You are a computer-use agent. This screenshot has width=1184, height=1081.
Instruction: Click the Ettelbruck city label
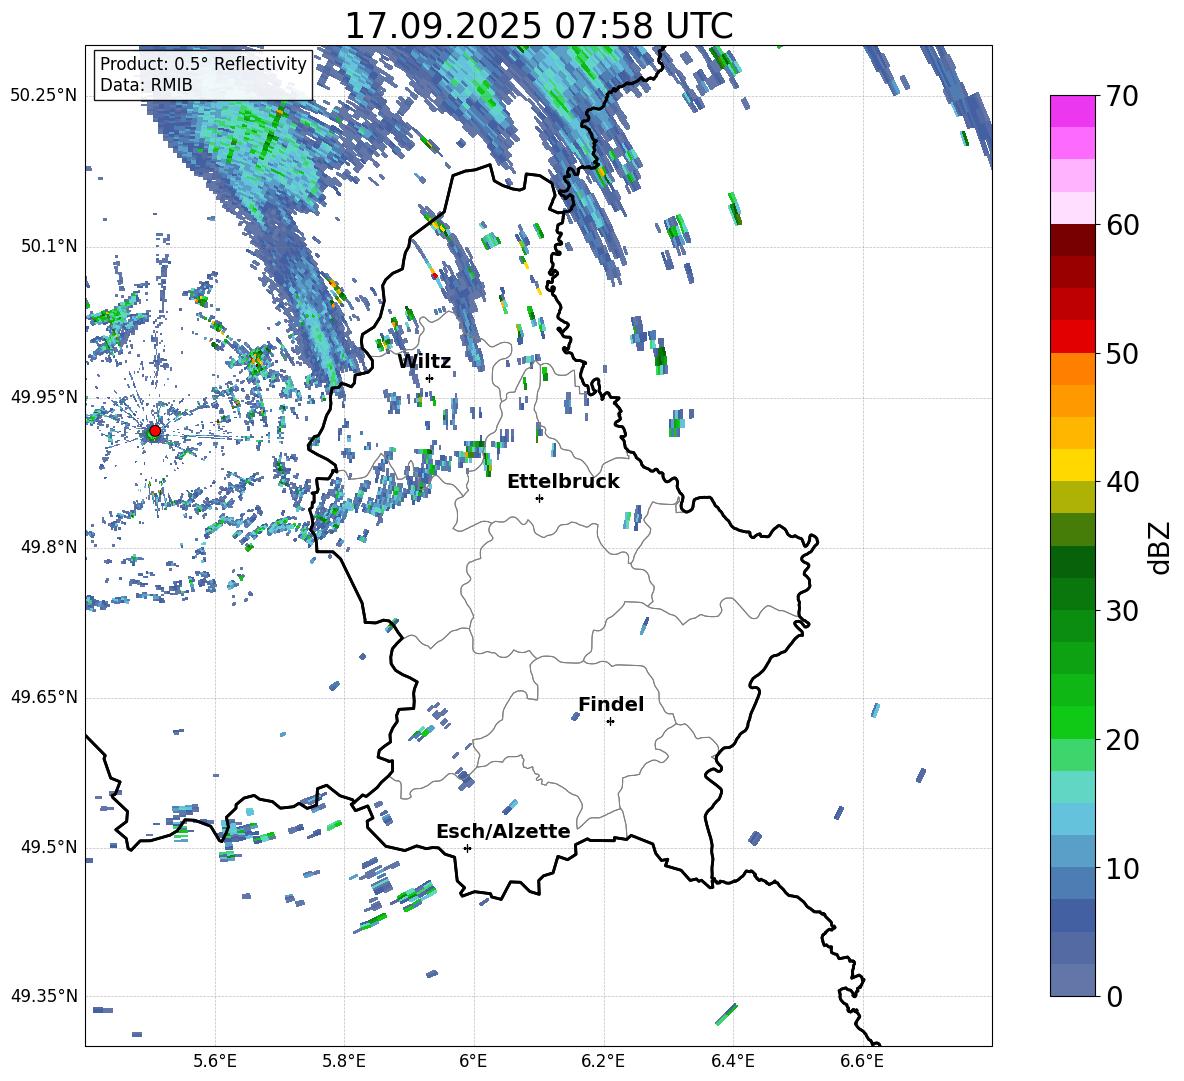pos(563,482)
